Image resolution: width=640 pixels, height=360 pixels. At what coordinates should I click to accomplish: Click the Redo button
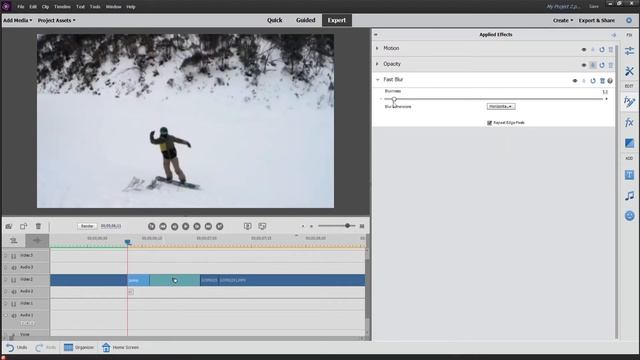46,347
